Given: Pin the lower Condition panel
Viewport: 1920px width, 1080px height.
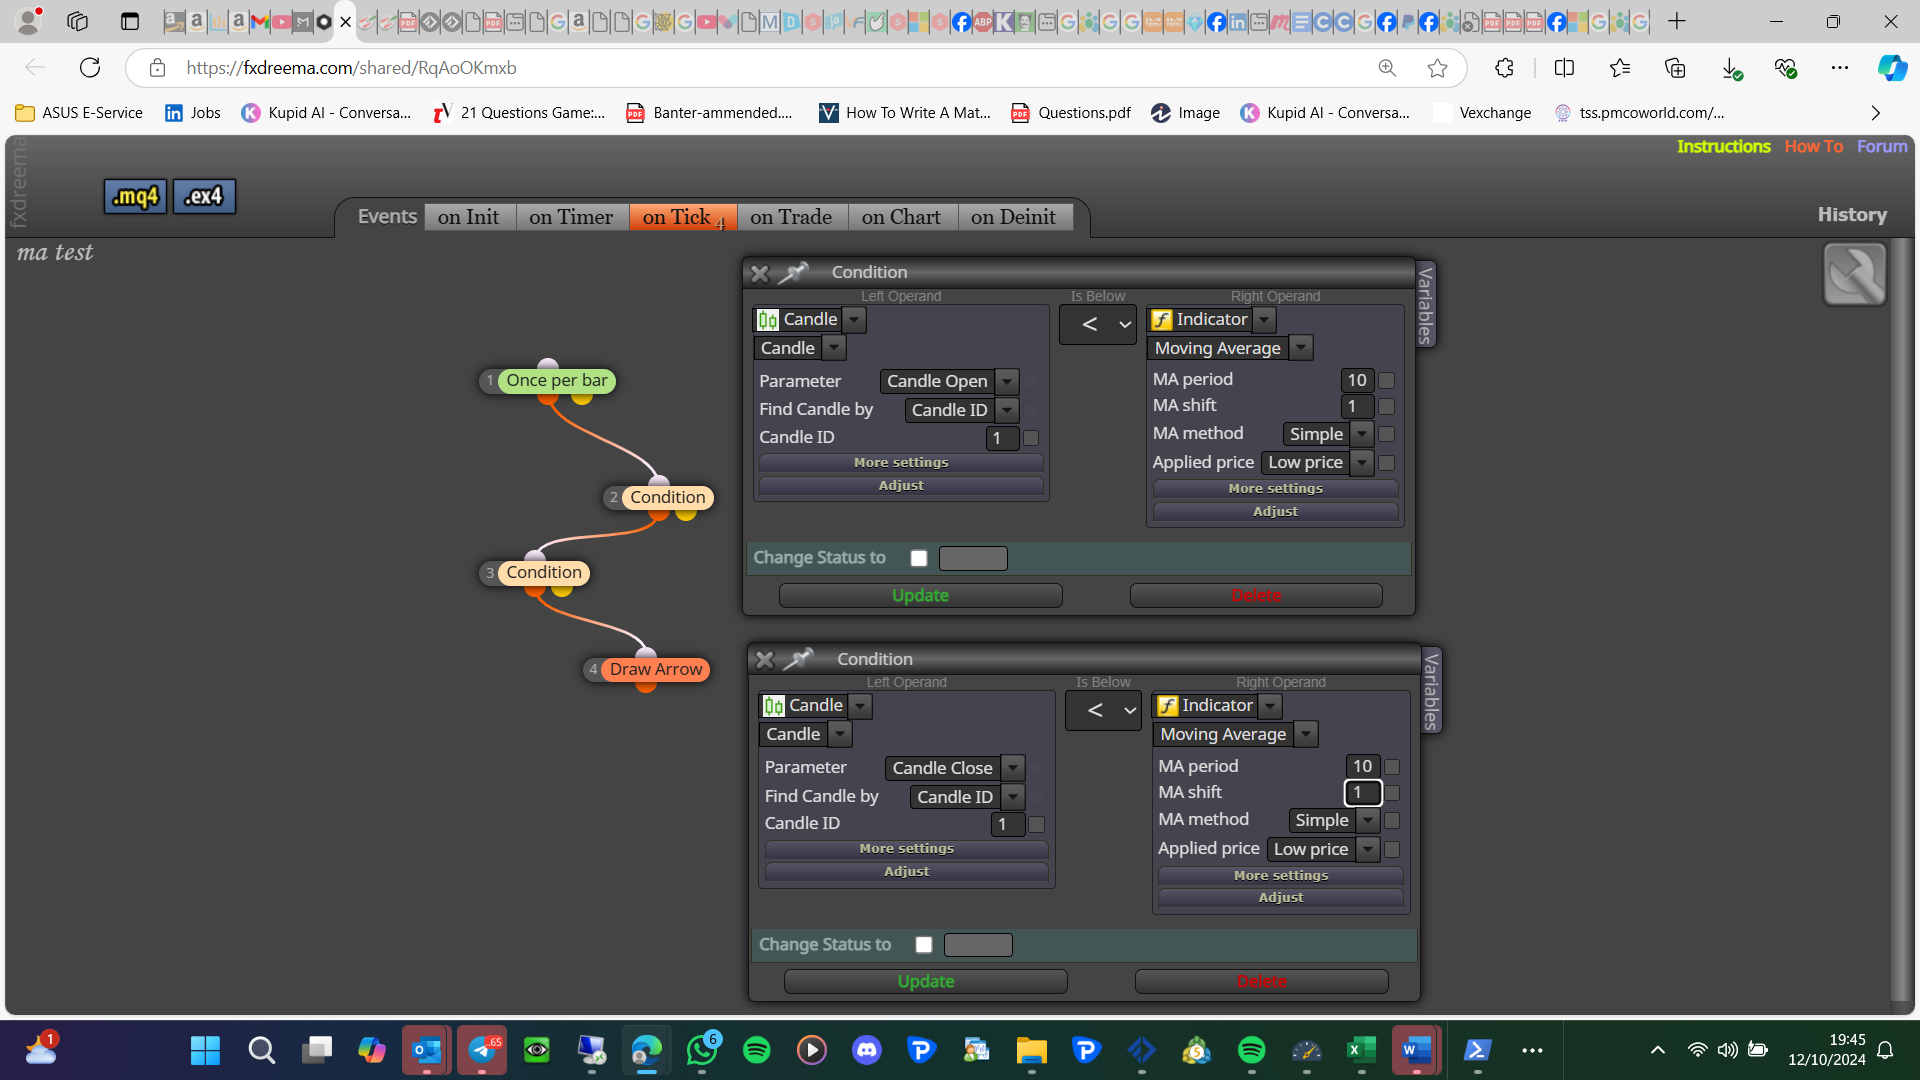Looking at the screenshot, I should click(x=798, y=659).
